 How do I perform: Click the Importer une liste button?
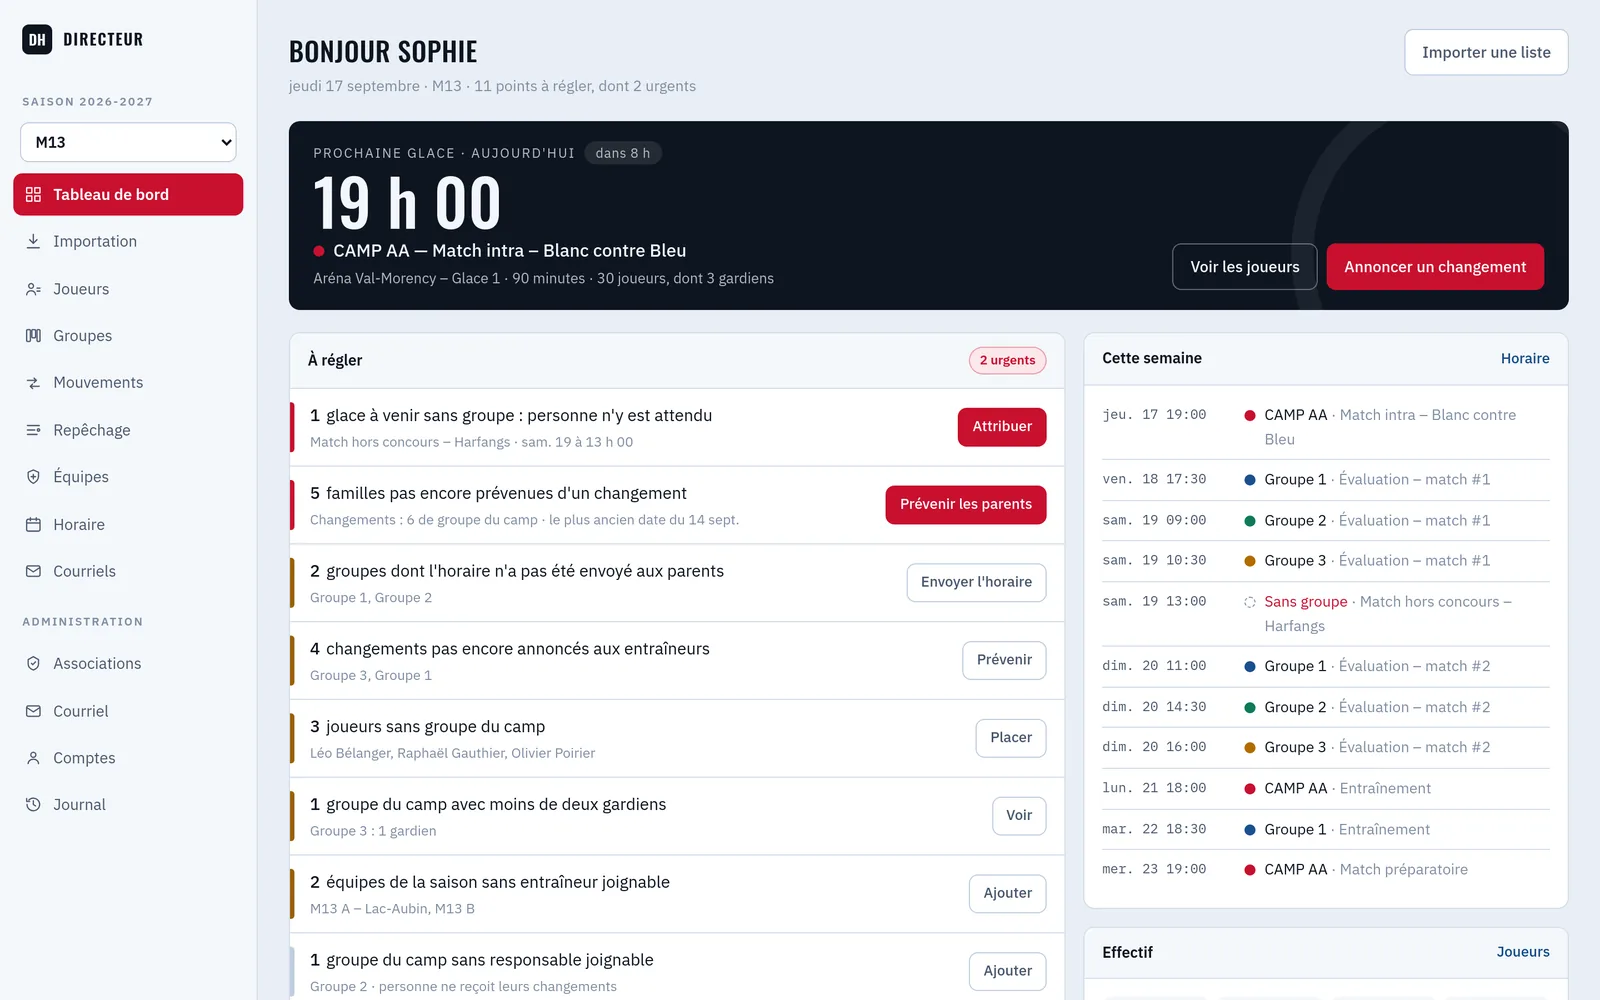pos(1486,52)
